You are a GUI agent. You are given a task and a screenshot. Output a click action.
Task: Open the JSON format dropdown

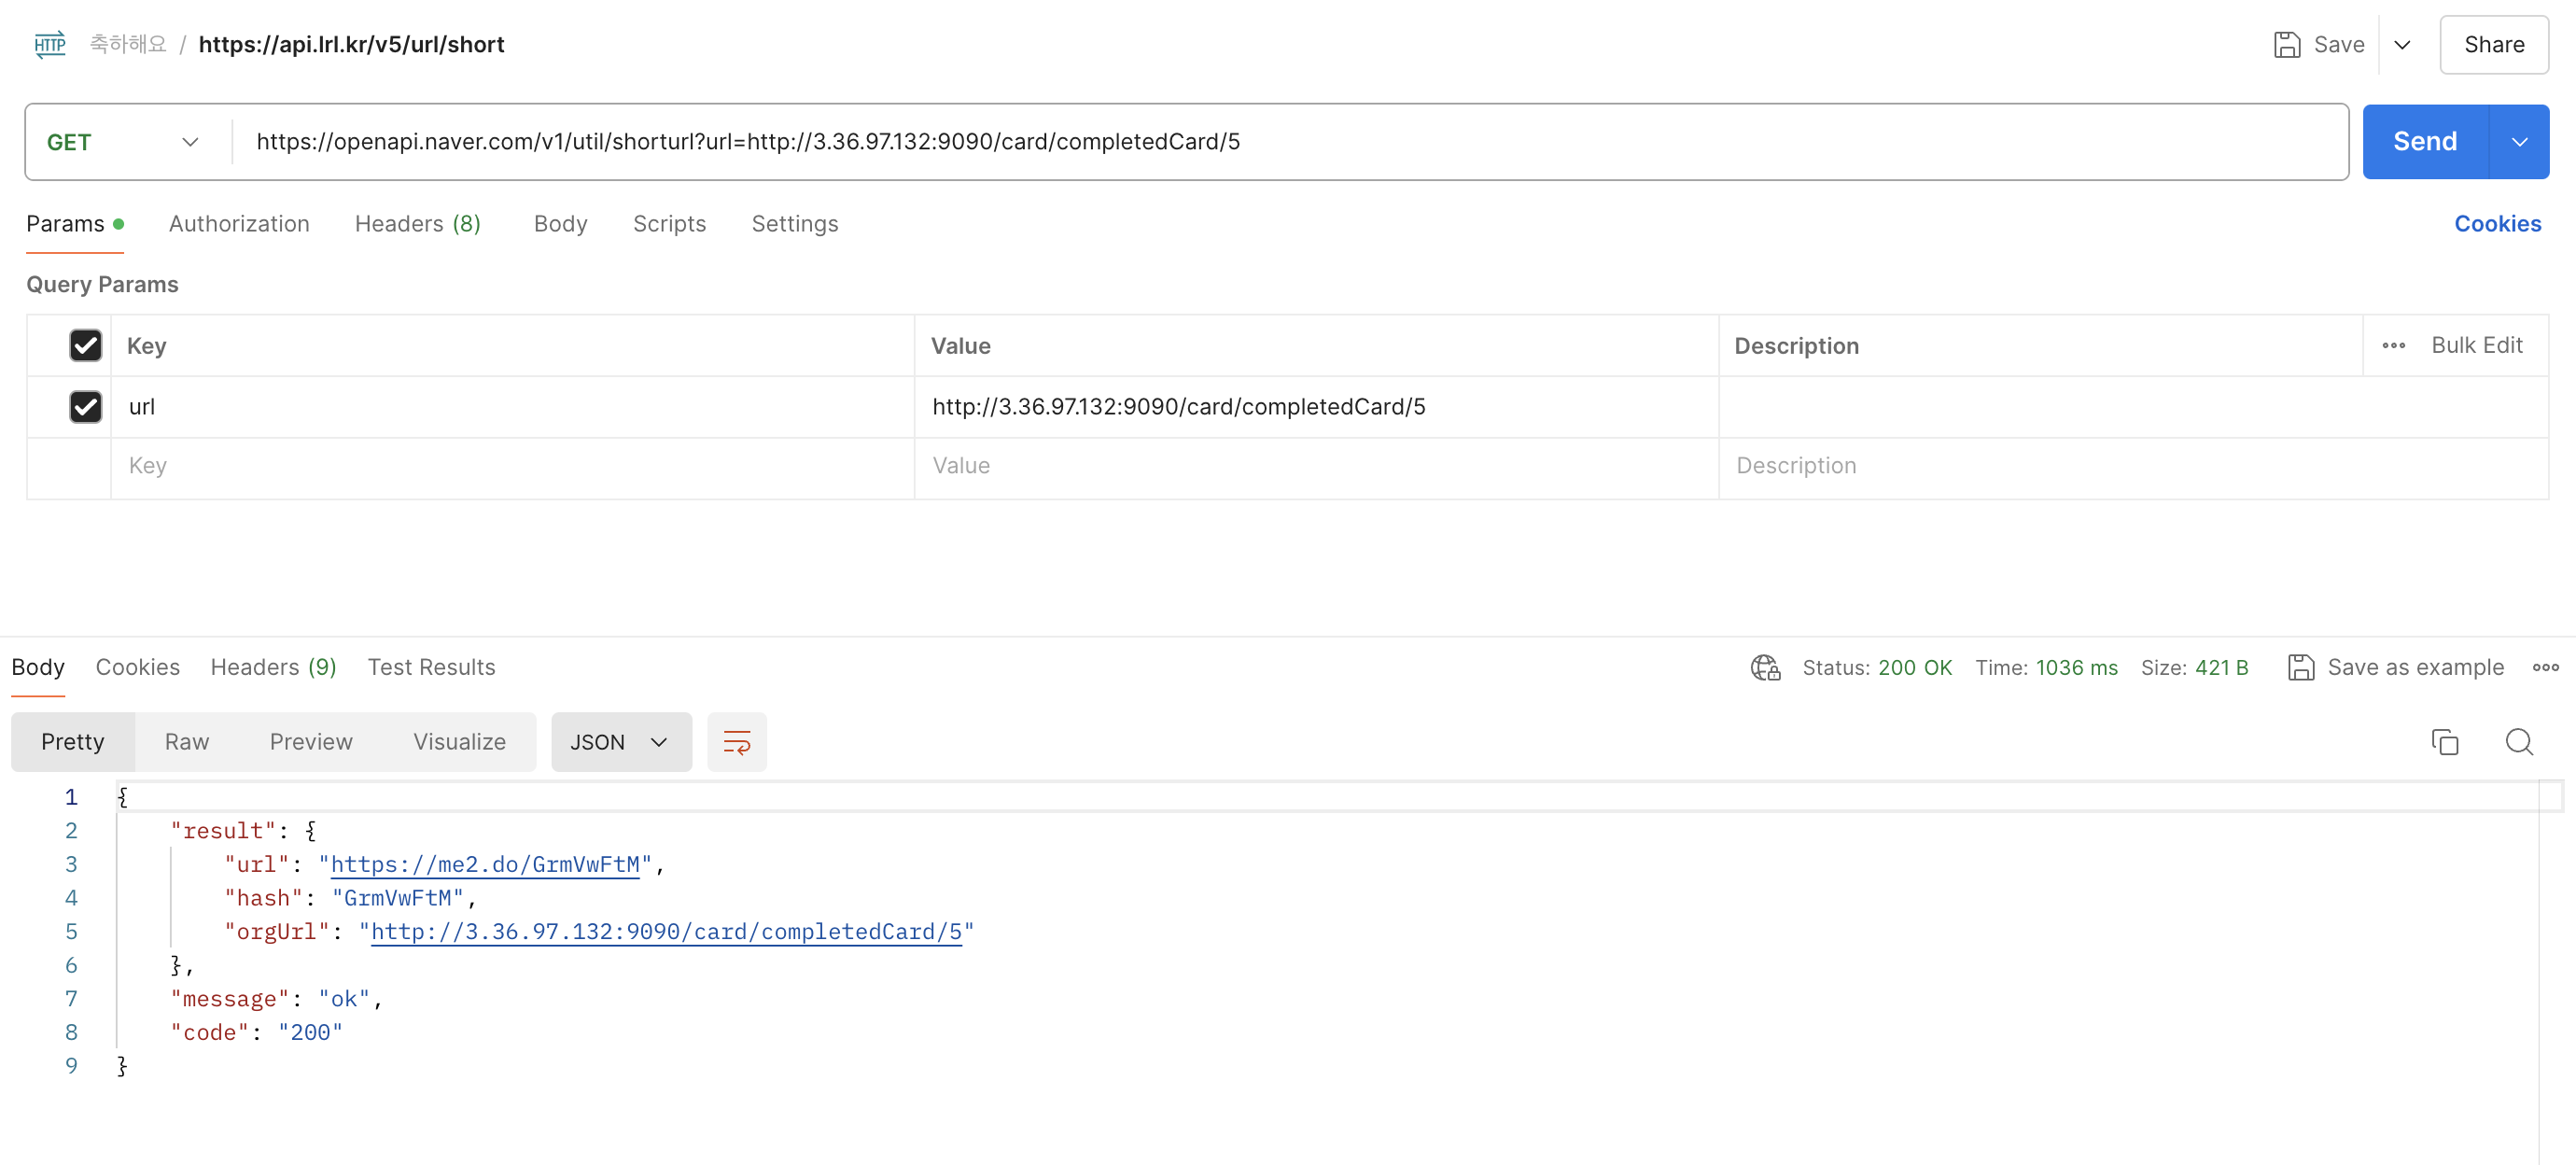pyautogui.click(x=620, y=742)
